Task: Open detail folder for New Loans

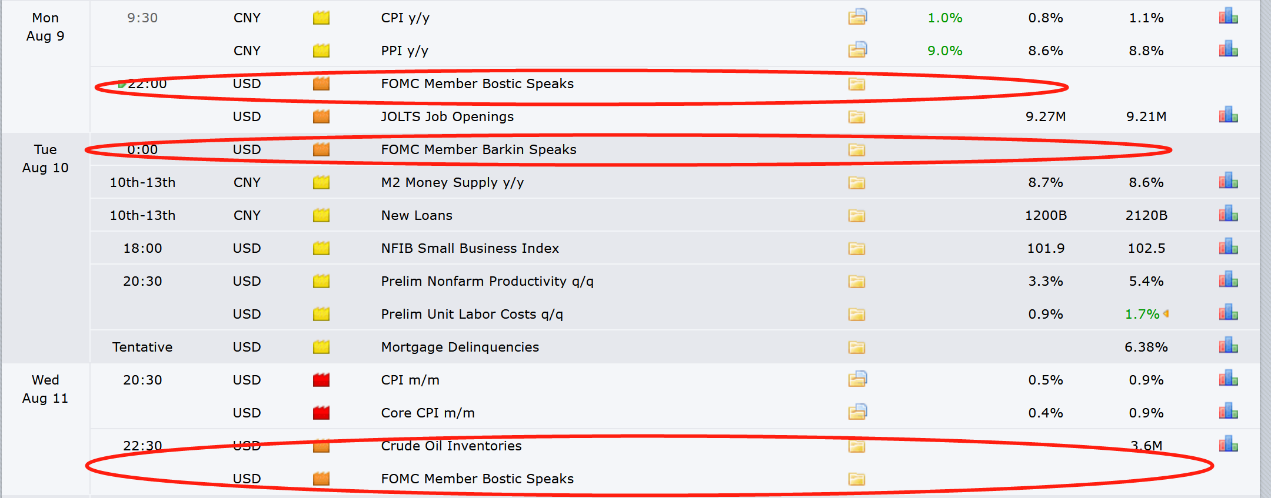Action: pos(856,216)
